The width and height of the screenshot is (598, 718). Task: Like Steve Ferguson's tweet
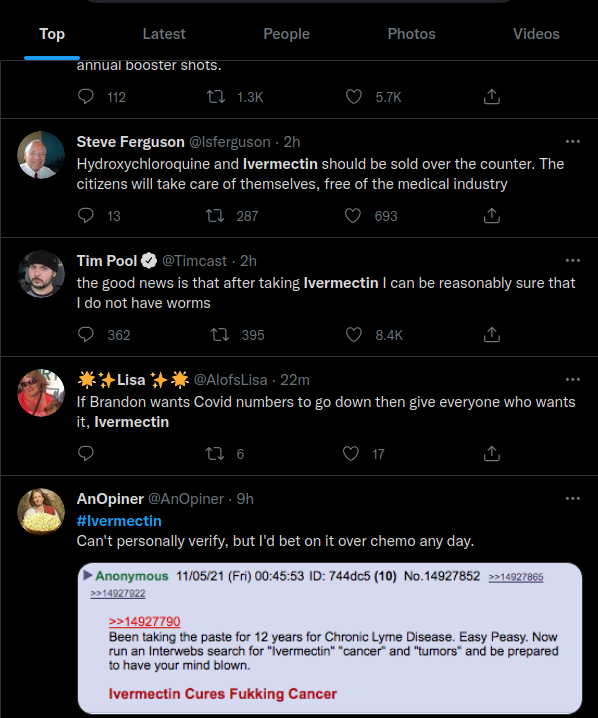coord(353,216)
